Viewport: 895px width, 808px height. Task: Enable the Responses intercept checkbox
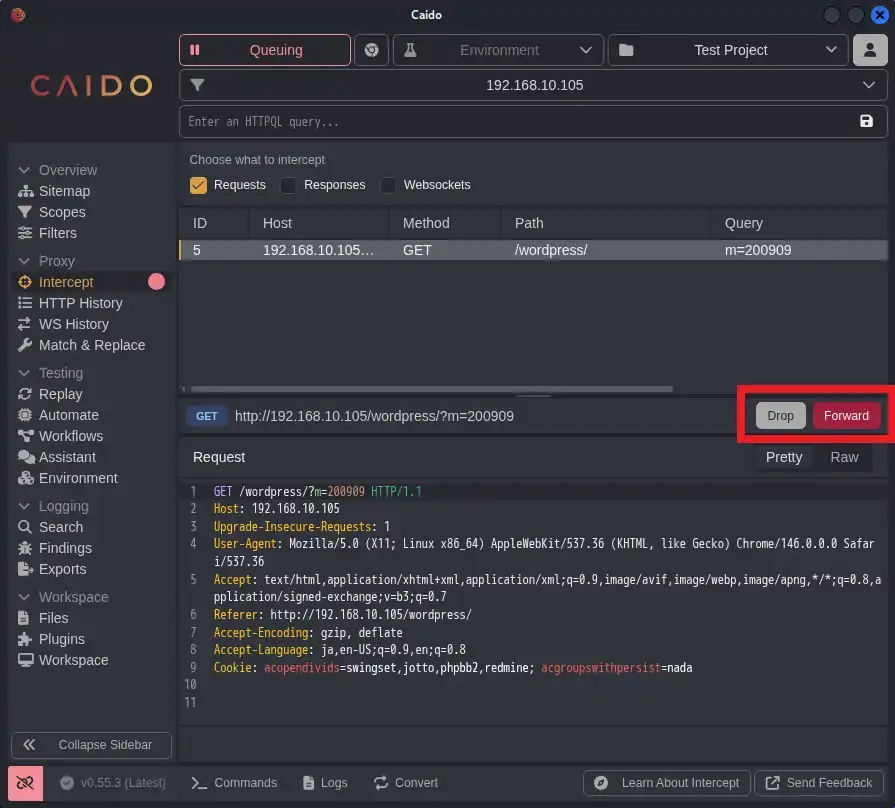coord(288,185)
